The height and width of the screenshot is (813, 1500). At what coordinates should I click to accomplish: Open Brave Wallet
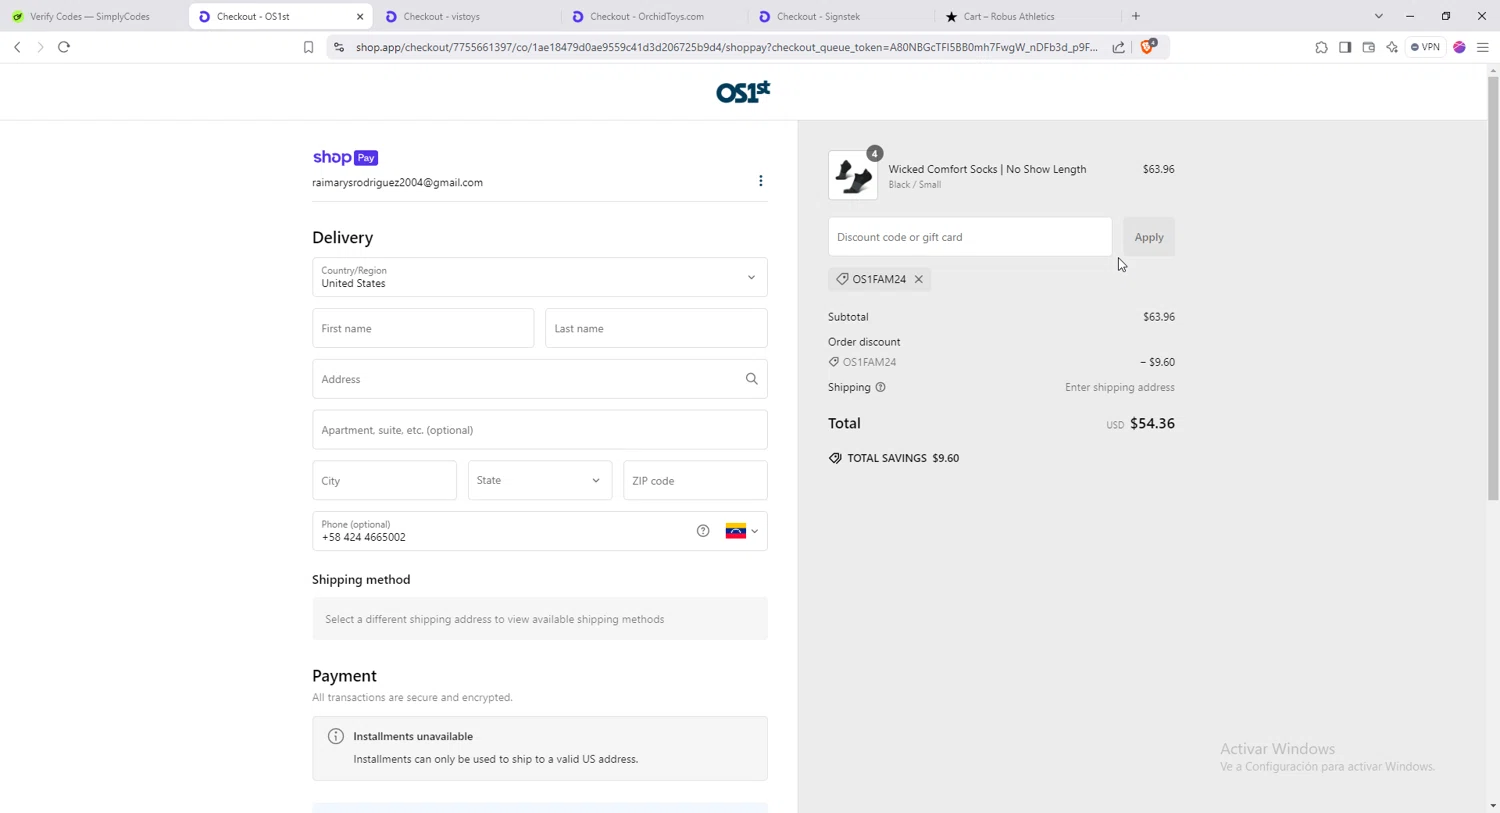[1368, 47]
